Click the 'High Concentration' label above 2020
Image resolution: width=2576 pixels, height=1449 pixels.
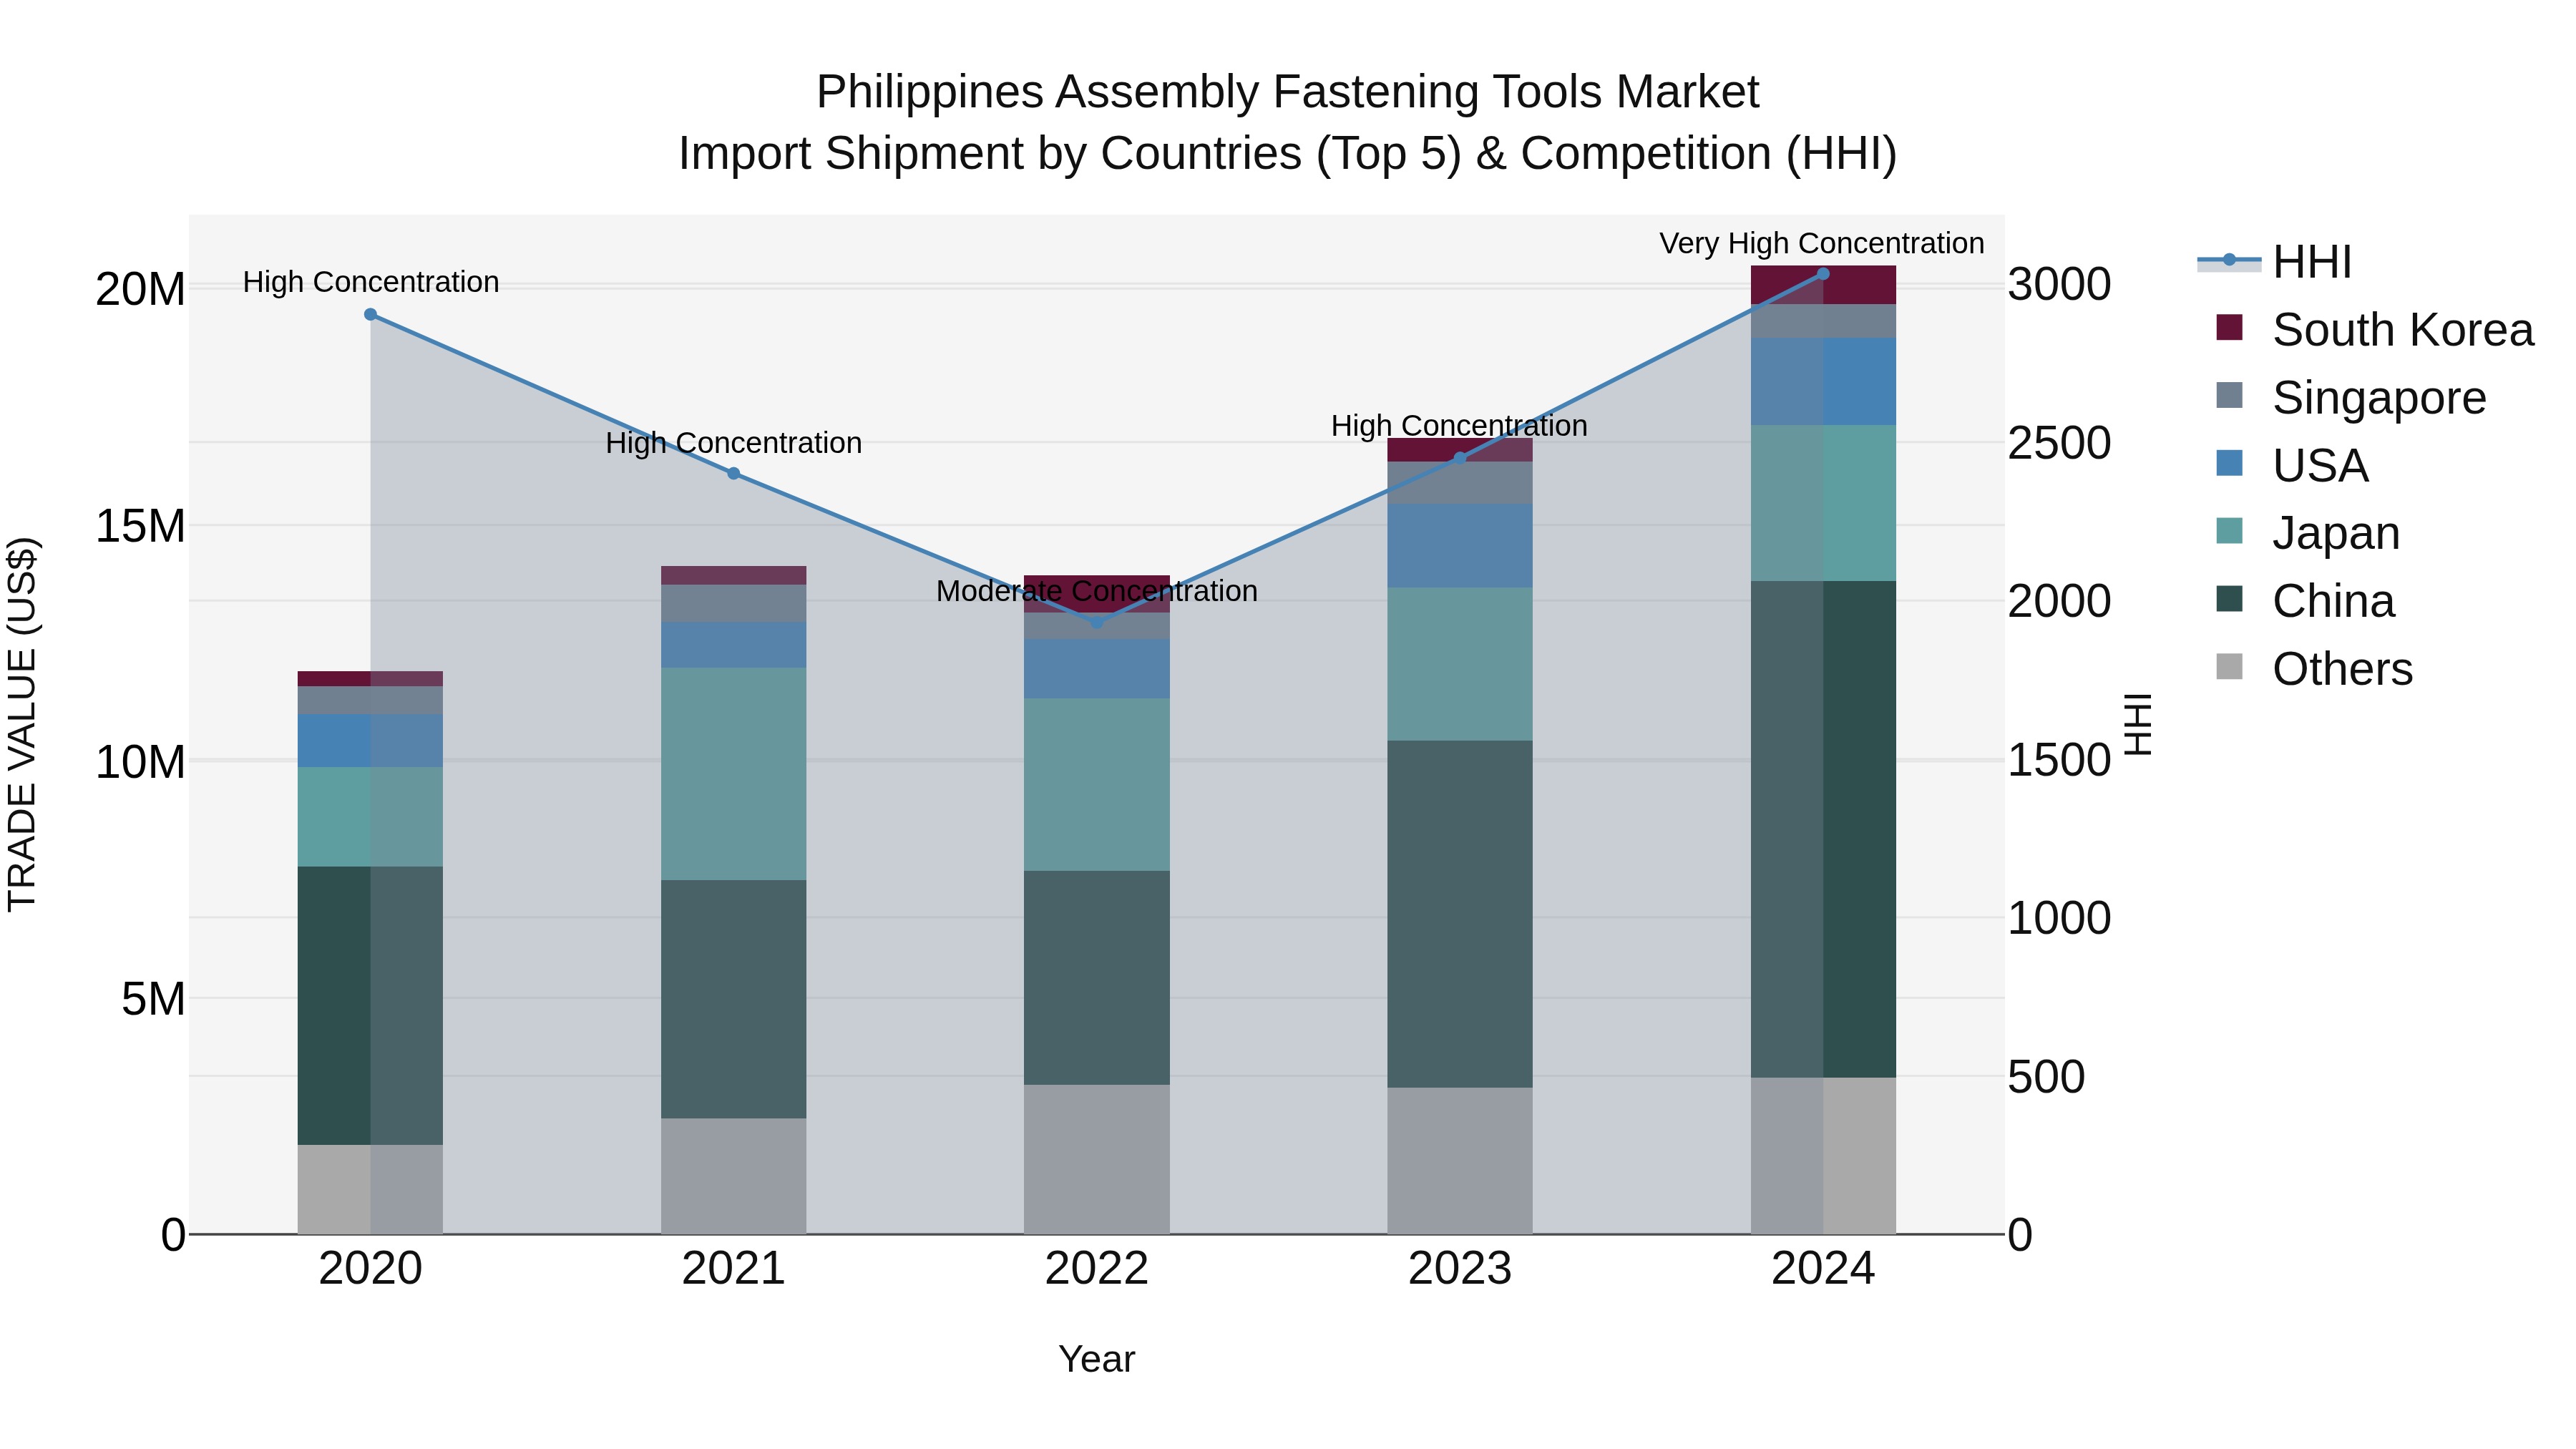click(x=370, y=282)
